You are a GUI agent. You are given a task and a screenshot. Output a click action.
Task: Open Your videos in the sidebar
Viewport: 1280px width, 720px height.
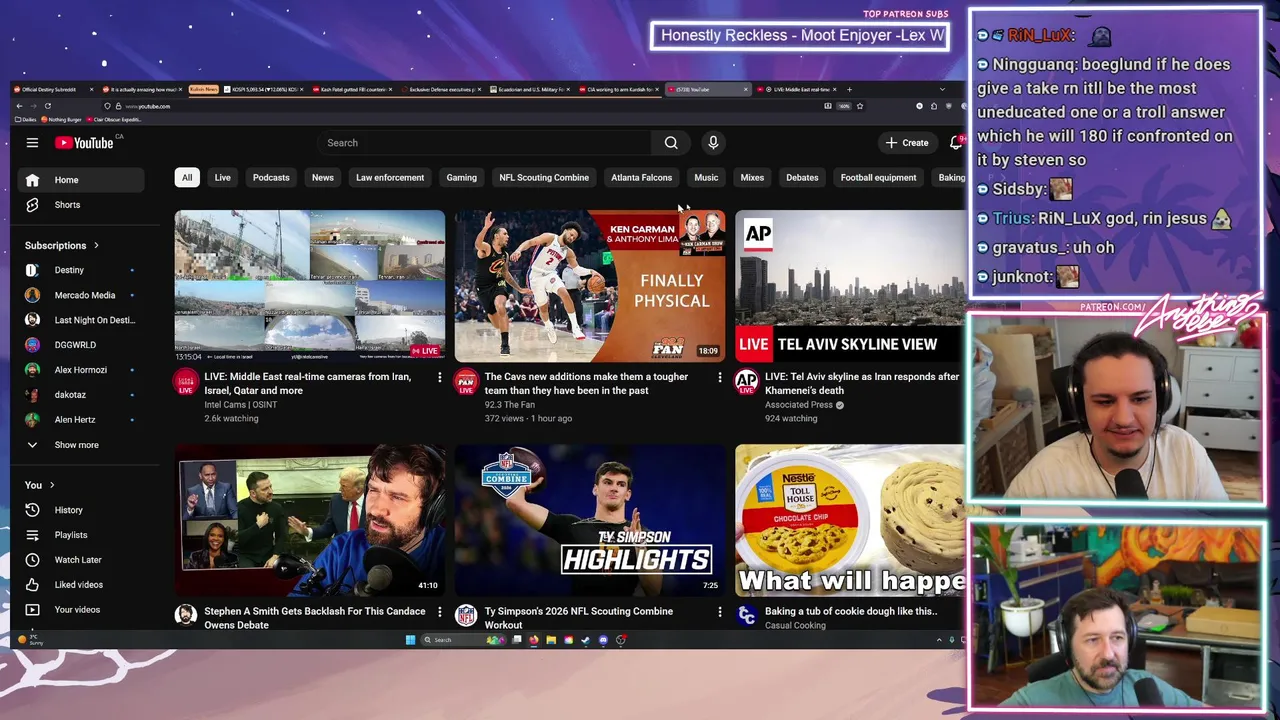(x=81, y=610)
